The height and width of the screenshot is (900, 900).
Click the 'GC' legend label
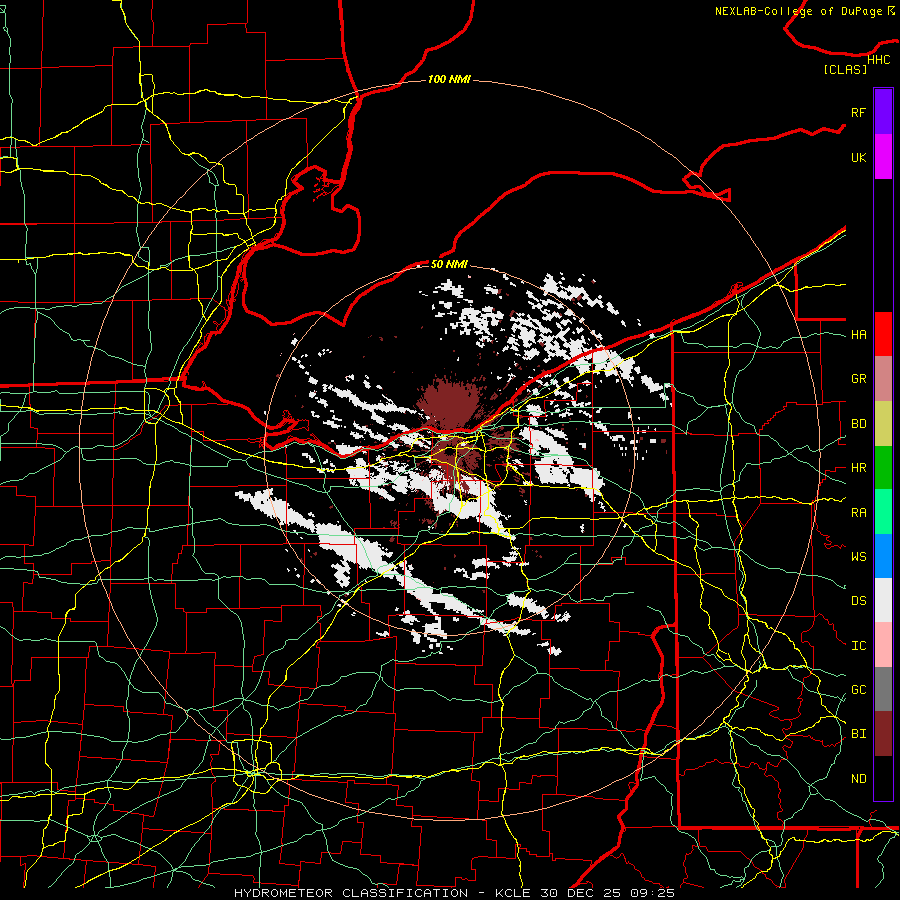point(859,690)
